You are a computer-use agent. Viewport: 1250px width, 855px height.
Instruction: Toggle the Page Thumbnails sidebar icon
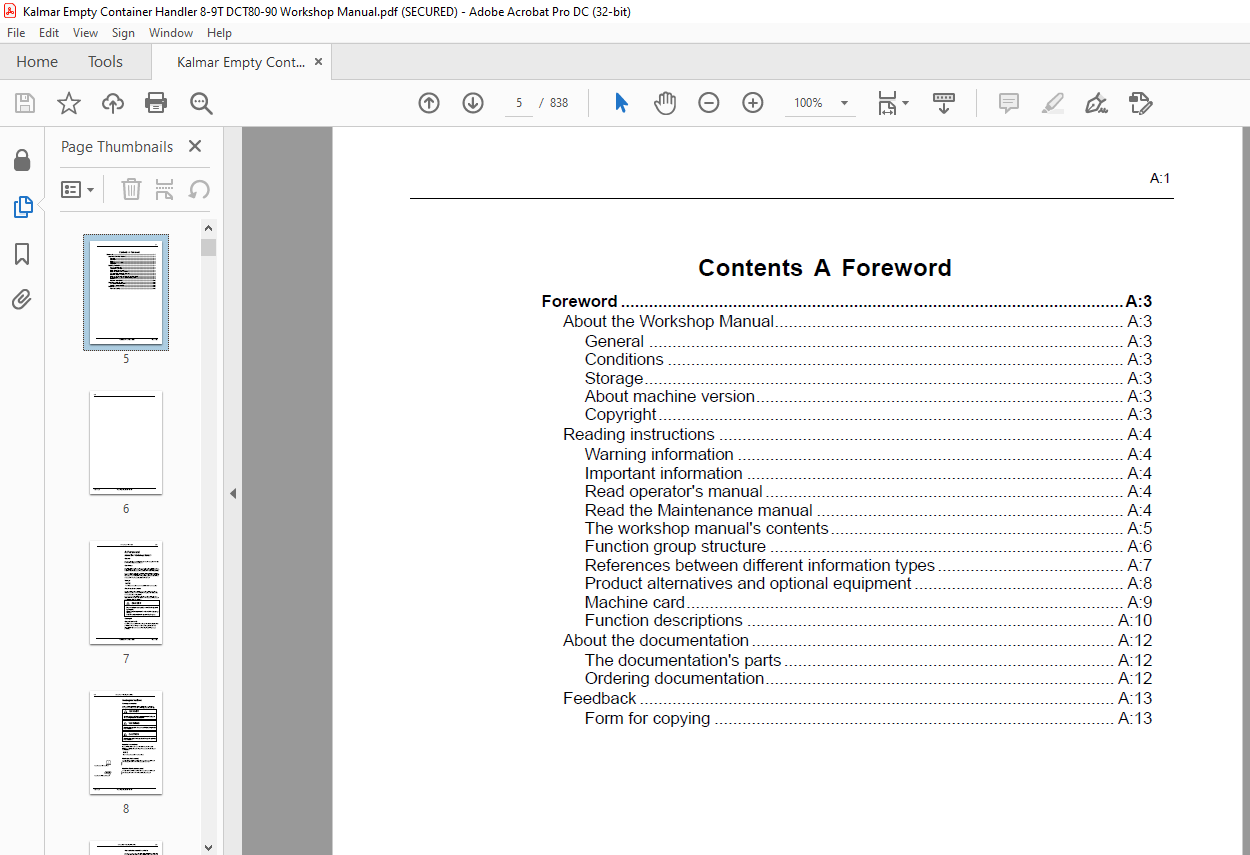22,207
